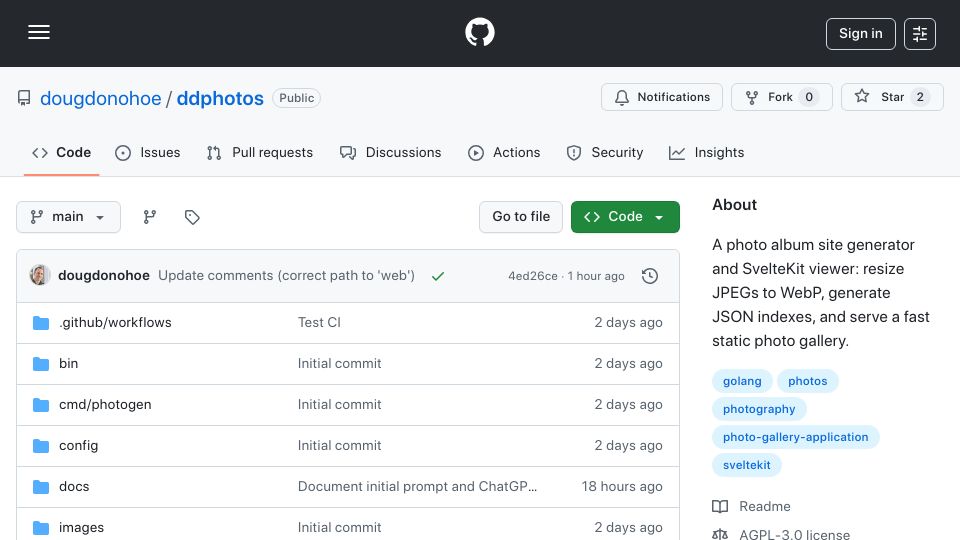Open the 'Initial commit' message for bin
The height and width of the screenshot is (540, 960).
tap(339, 364)
